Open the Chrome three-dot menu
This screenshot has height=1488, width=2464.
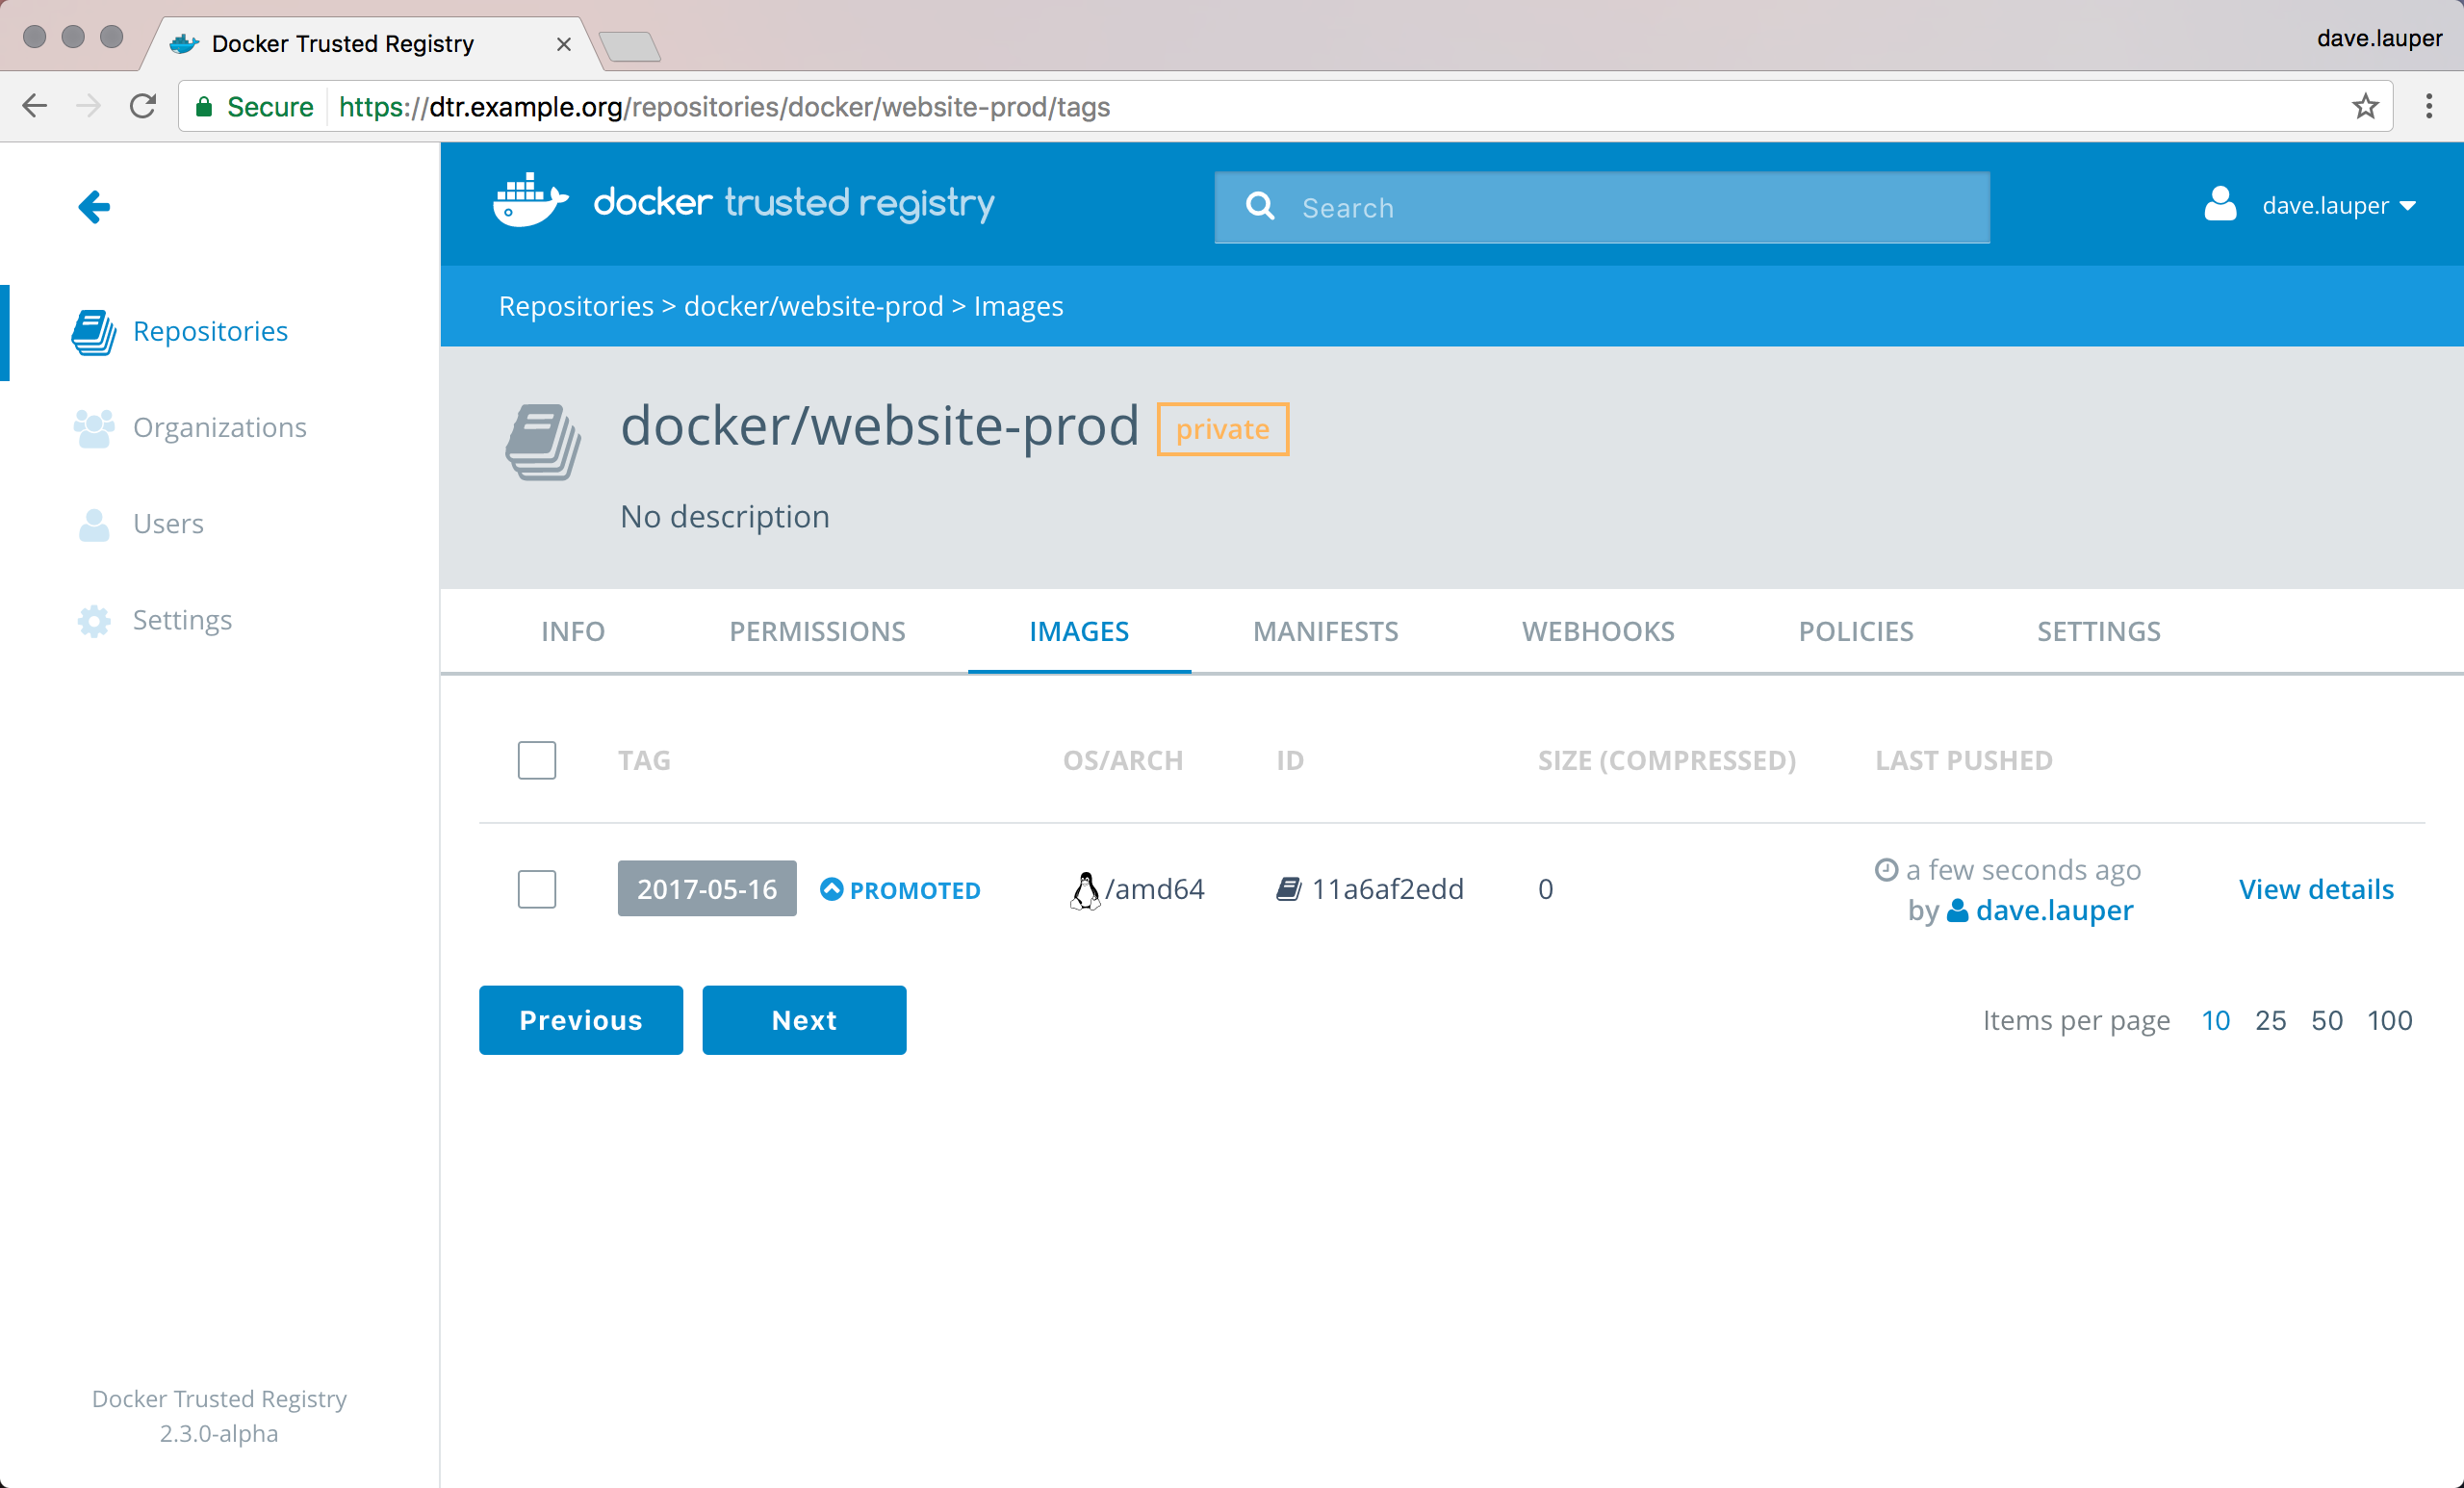(2428, 106)
